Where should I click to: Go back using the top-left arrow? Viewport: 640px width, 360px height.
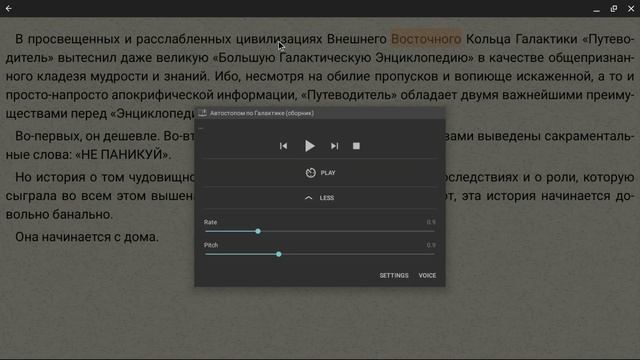click(9, 8)
